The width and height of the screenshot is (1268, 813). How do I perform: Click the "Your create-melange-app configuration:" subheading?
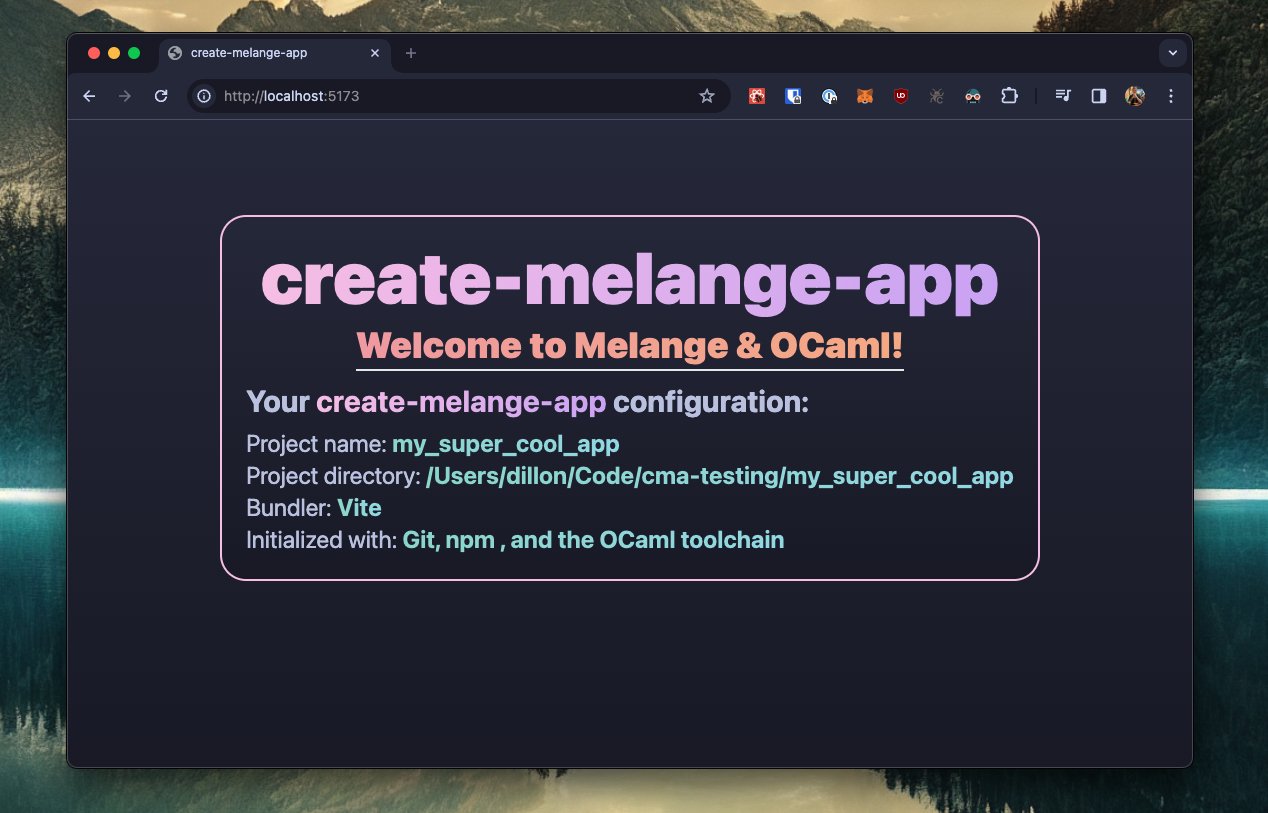click(x=527, y=402)
